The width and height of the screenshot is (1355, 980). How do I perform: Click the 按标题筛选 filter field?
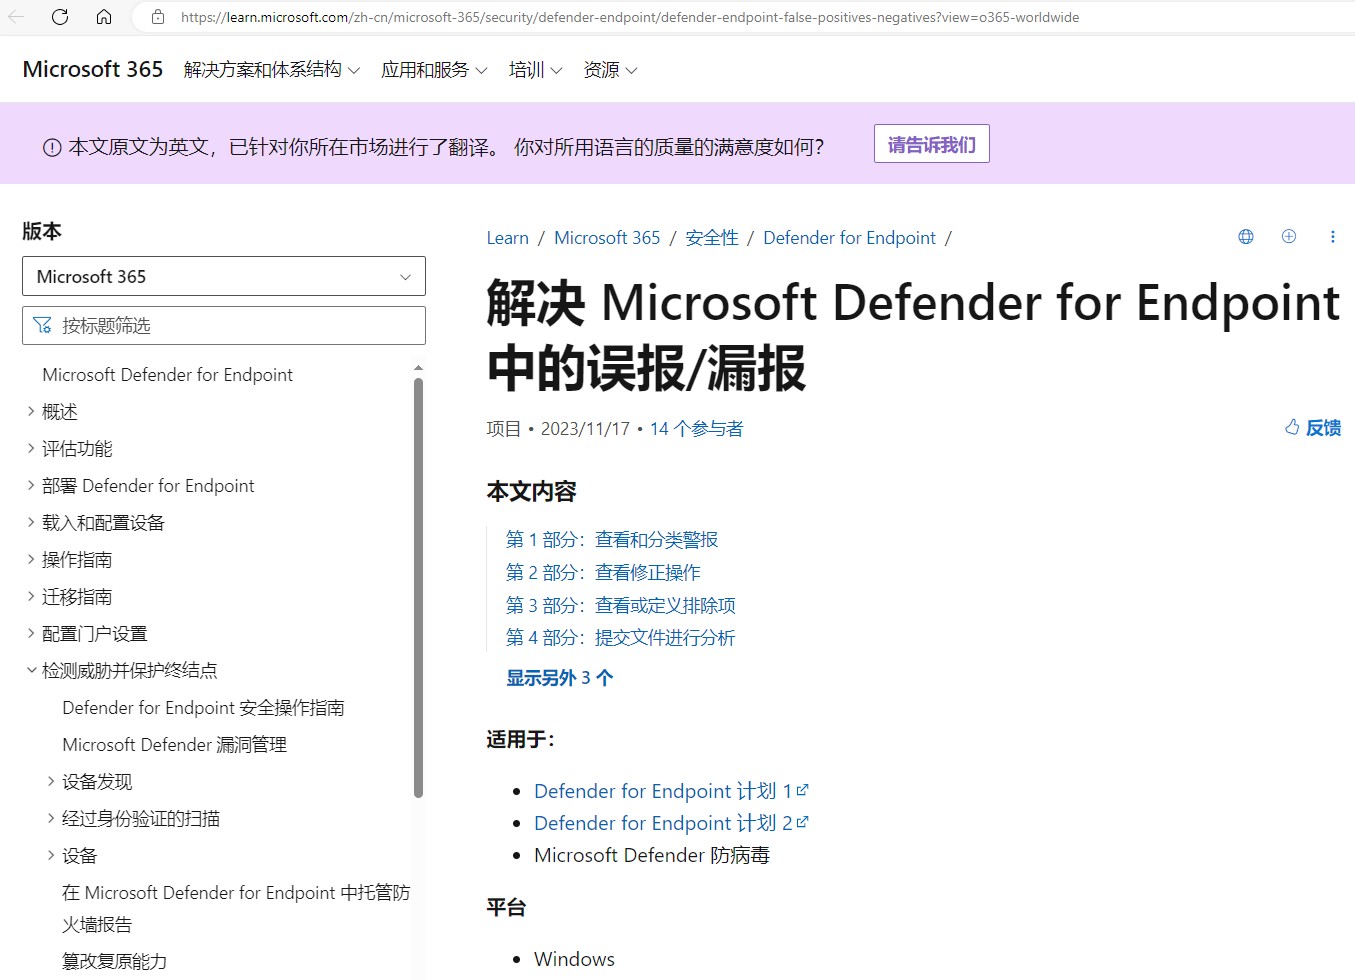[224, 325]
